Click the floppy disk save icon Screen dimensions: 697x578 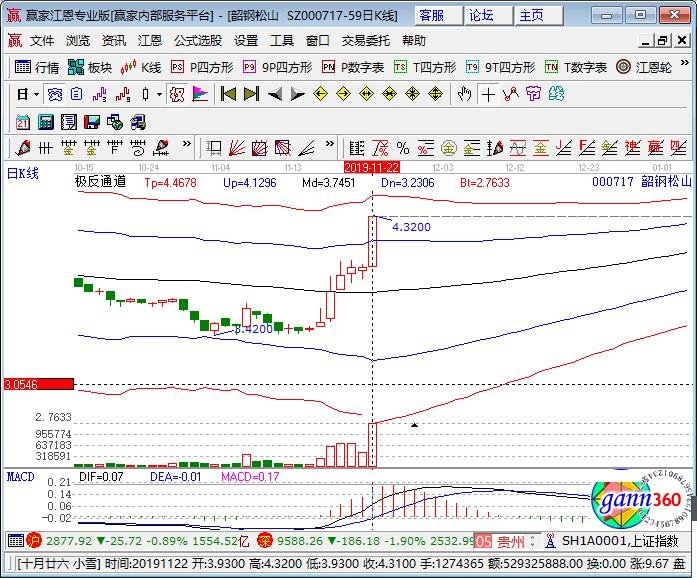92,122
